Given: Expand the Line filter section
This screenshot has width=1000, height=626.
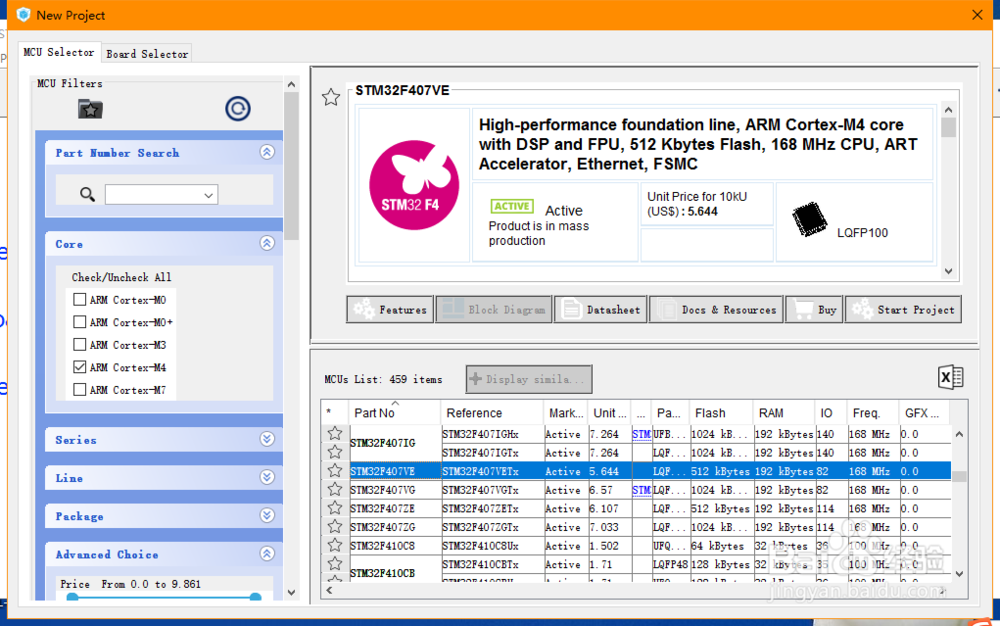Looking at the screenshot, I should pos(267,477).
